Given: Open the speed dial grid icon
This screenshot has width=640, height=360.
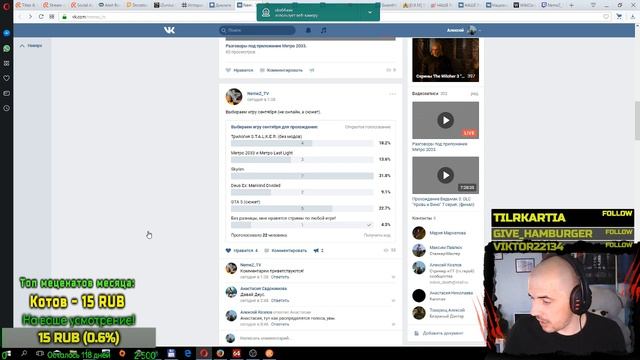Looking at the screenshot, I should click(x=52, y=17).
